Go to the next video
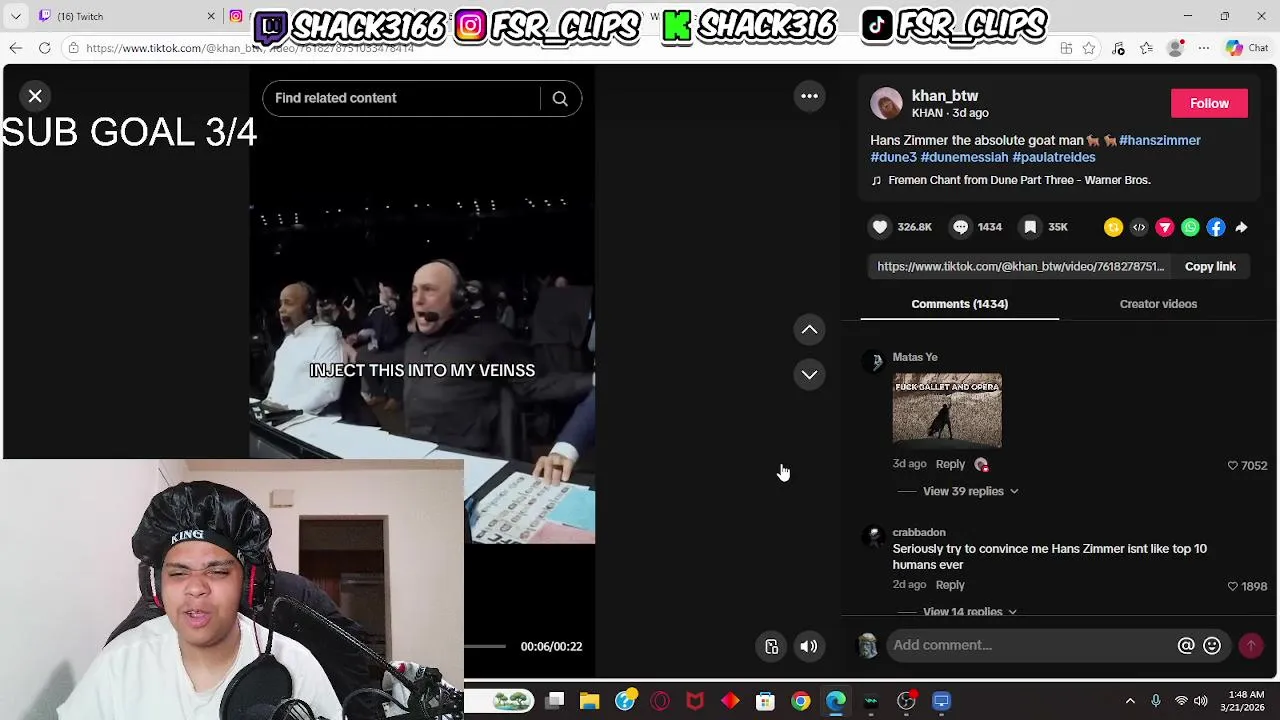 pos(810,374)
